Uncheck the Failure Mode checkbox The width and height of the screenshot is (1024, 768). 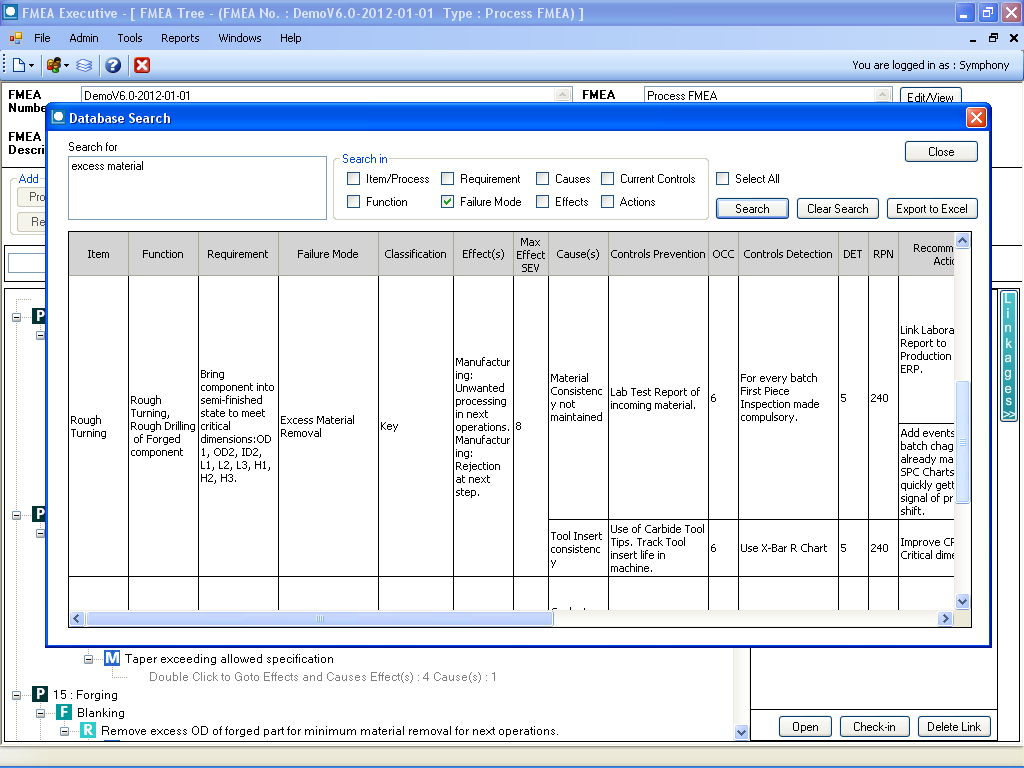coord(447,202)
